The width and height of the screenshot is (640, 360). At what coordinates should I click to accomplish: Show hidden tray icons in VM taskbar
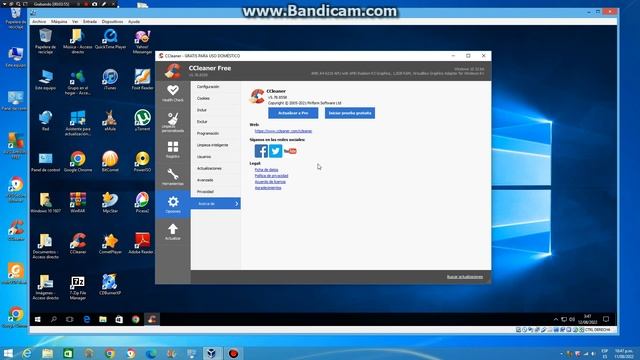coord(556,319)
